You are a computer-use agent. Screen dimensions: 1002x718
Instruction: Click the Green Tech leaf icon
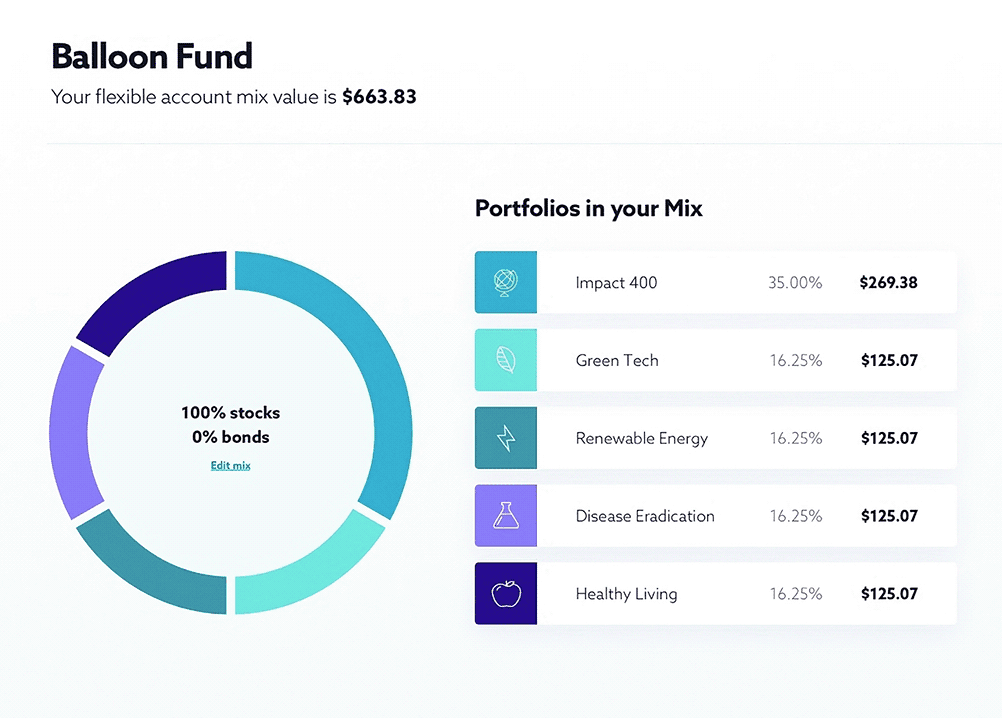pos(505,360)
